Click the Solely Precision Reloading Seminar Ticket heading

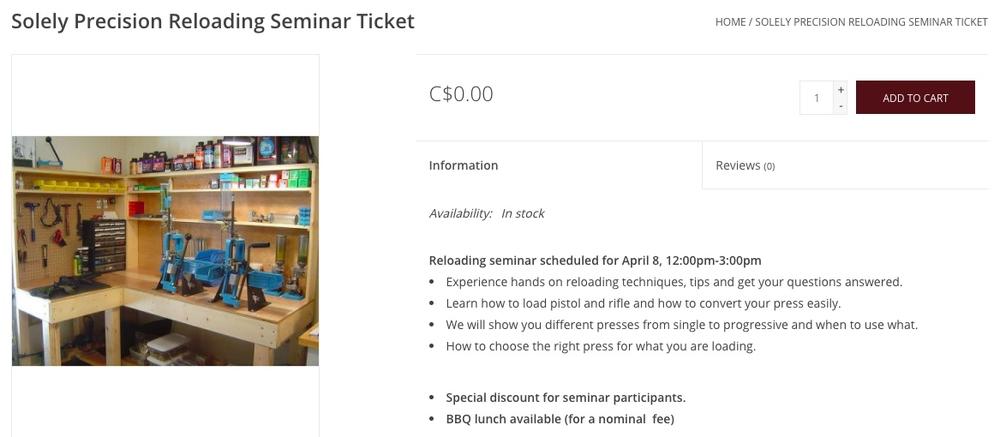coord(213,21)
